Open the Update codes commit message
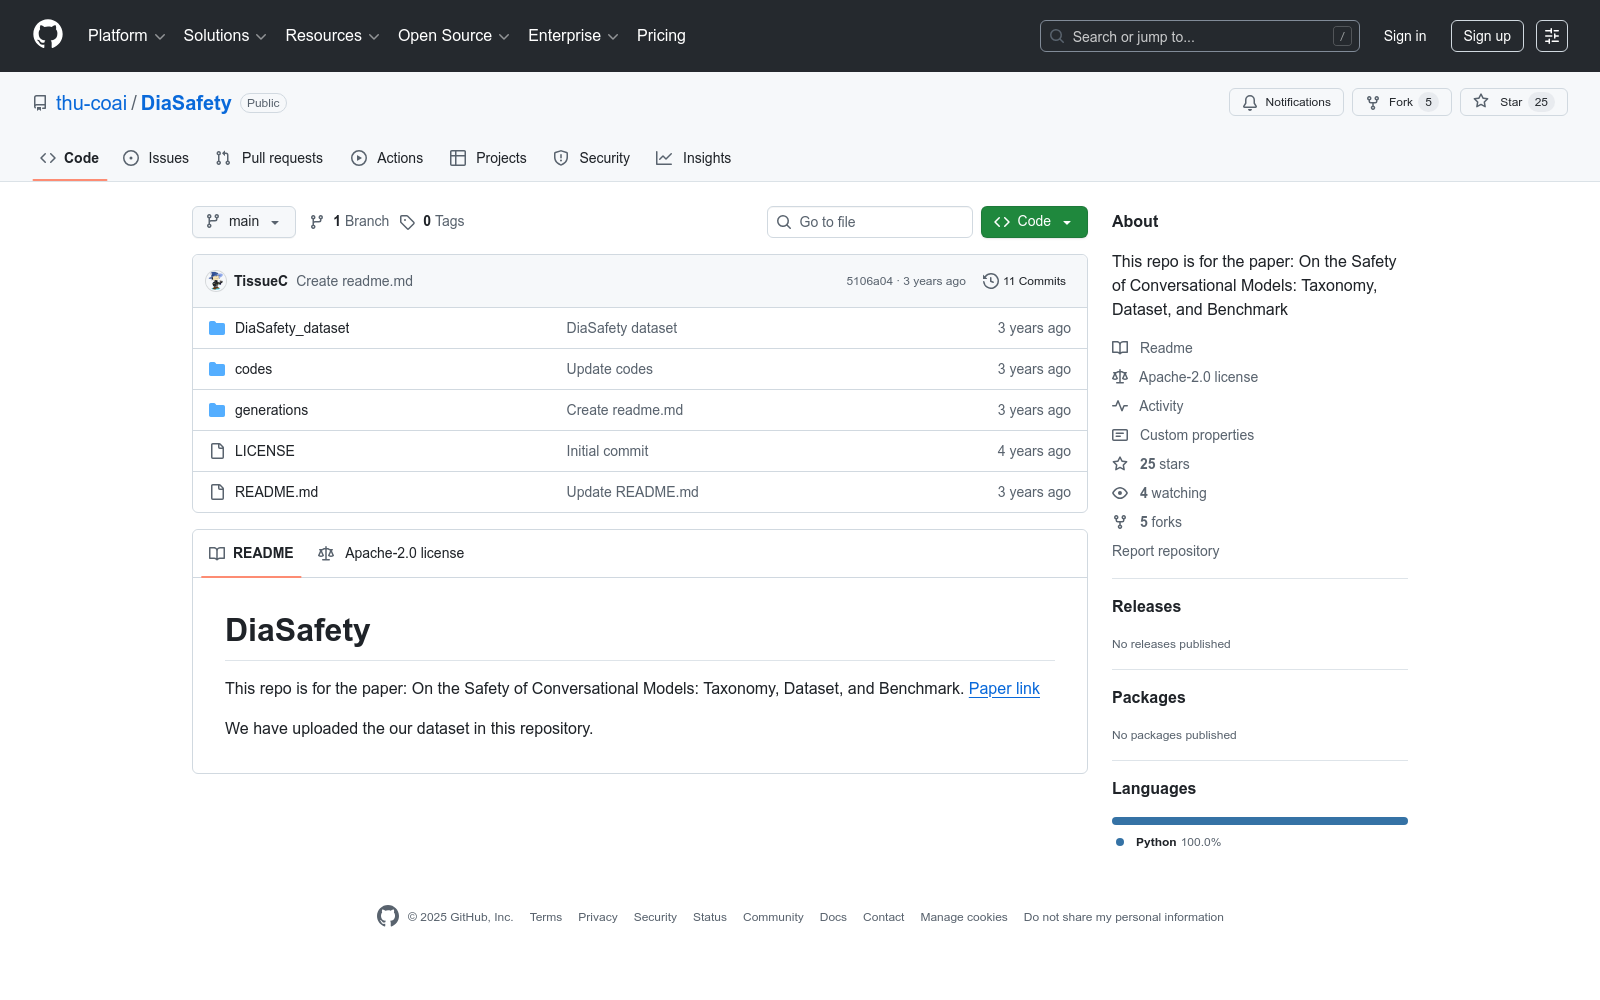This screenshot has height=1000, width=1600. pos(610,369)
